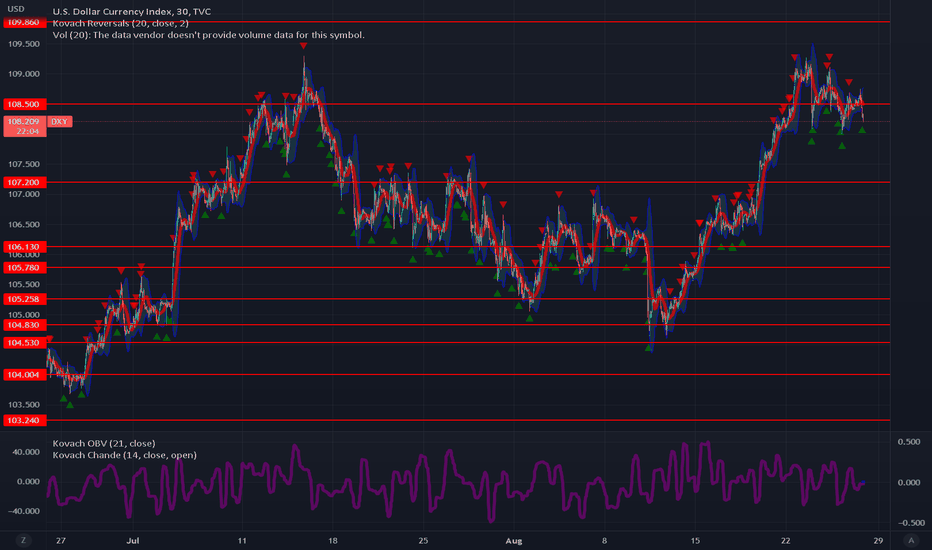The height and width of the screenshot is (550, 932).
Task: Select the 105.258 horizontal line price label
Action: [24, 299]
